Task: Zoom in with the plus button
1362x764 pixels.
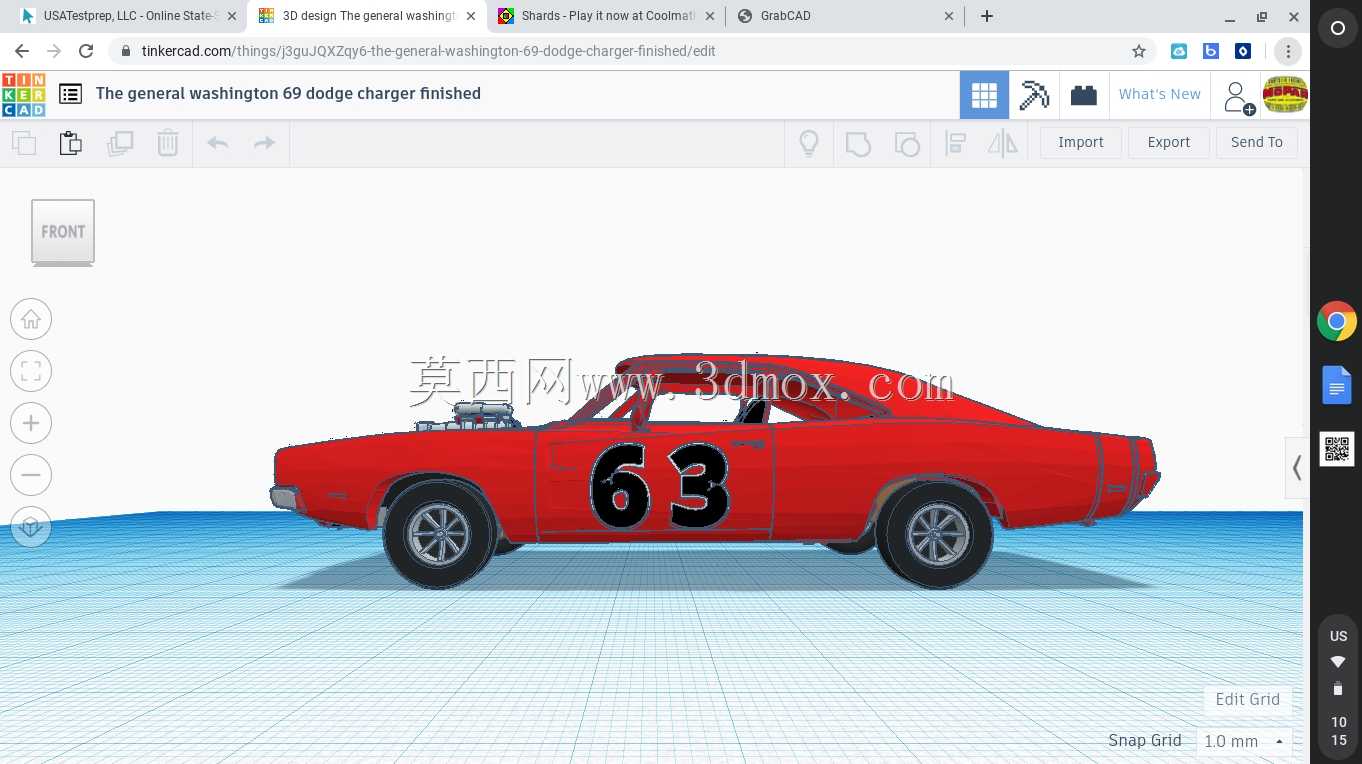Action: point(31,423)
